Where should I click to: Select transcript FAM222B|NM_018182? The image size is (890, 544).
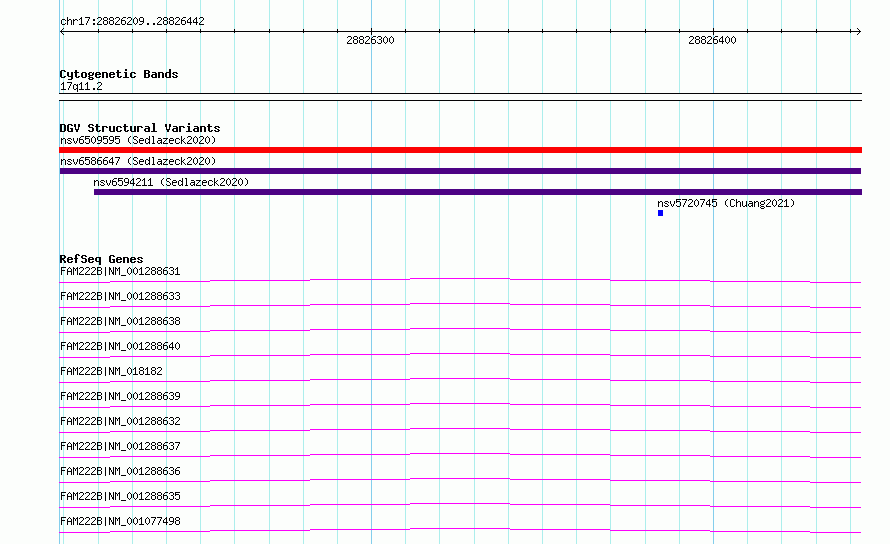coord(111,371)
